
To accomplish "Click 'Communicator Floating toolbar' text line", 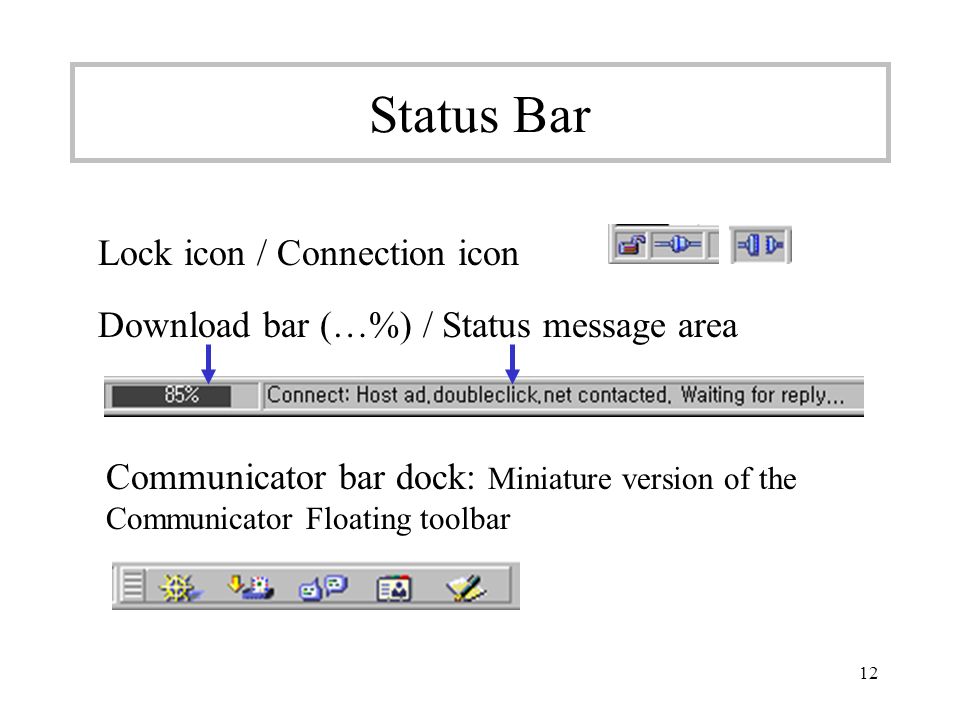I will (x=308, y=520).
